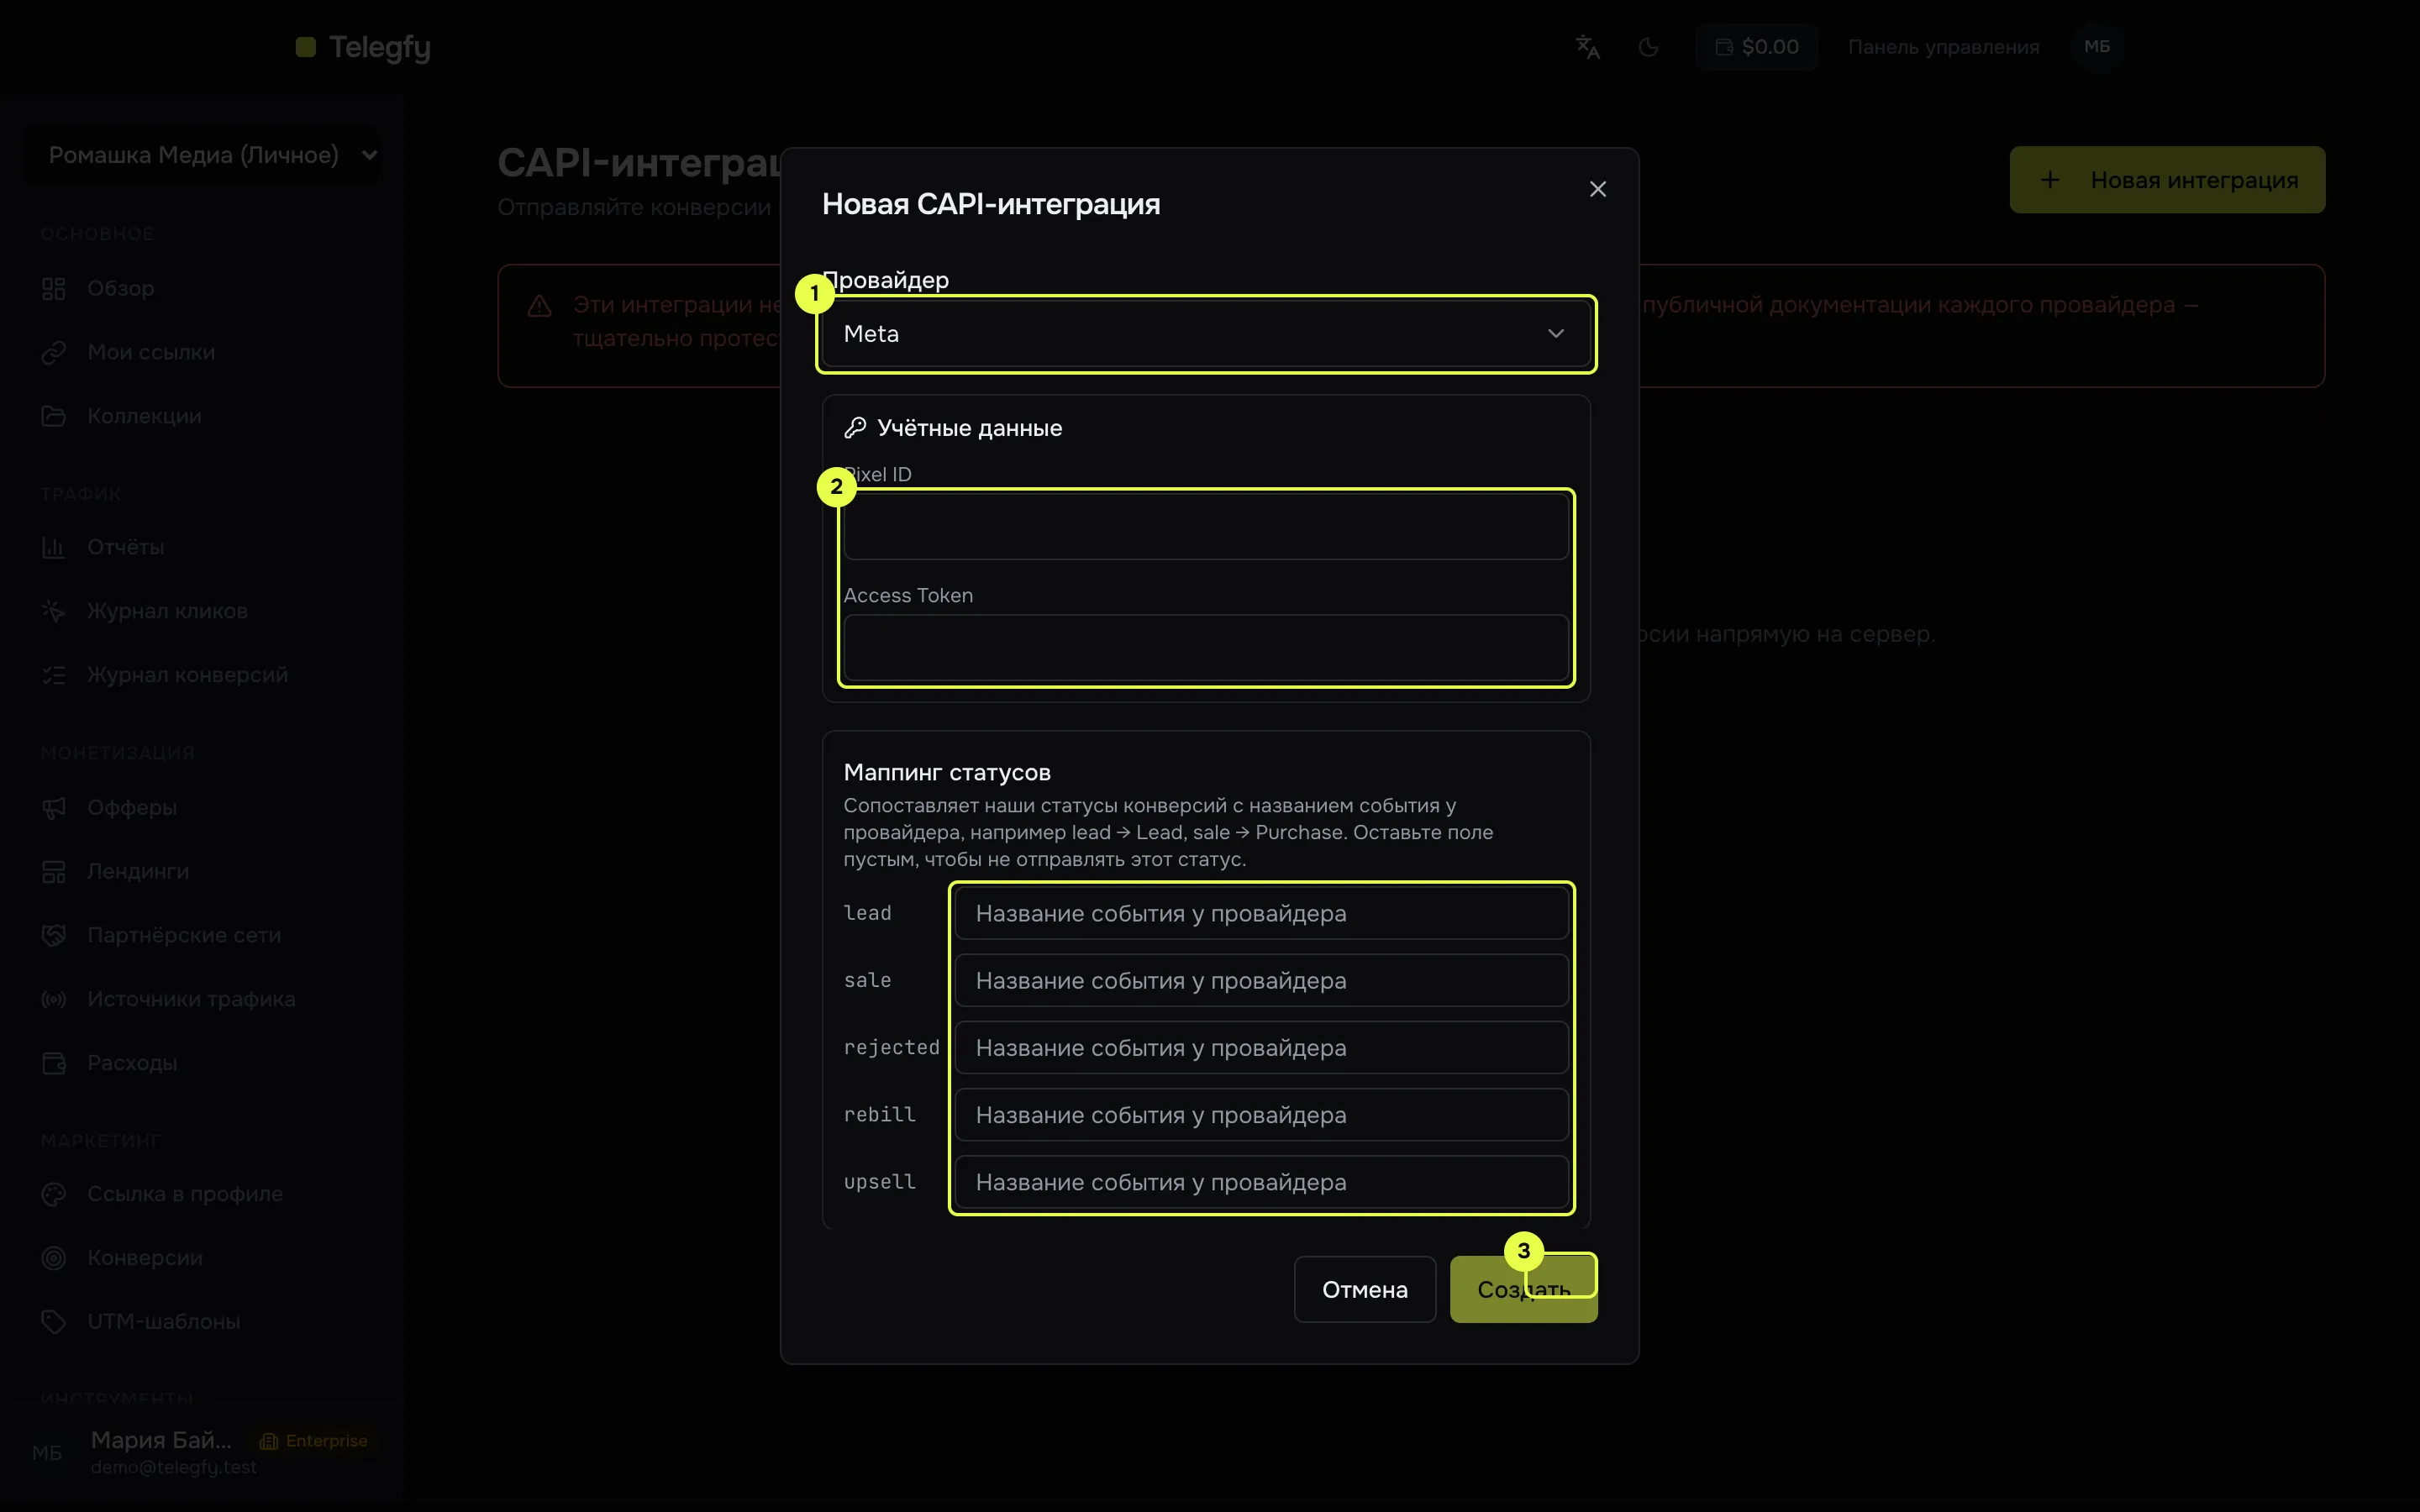Click the Журнал конверсий list icon
Viewport: 2420px width, 1512px height.
pyautogui.click(x=54, y=675)
